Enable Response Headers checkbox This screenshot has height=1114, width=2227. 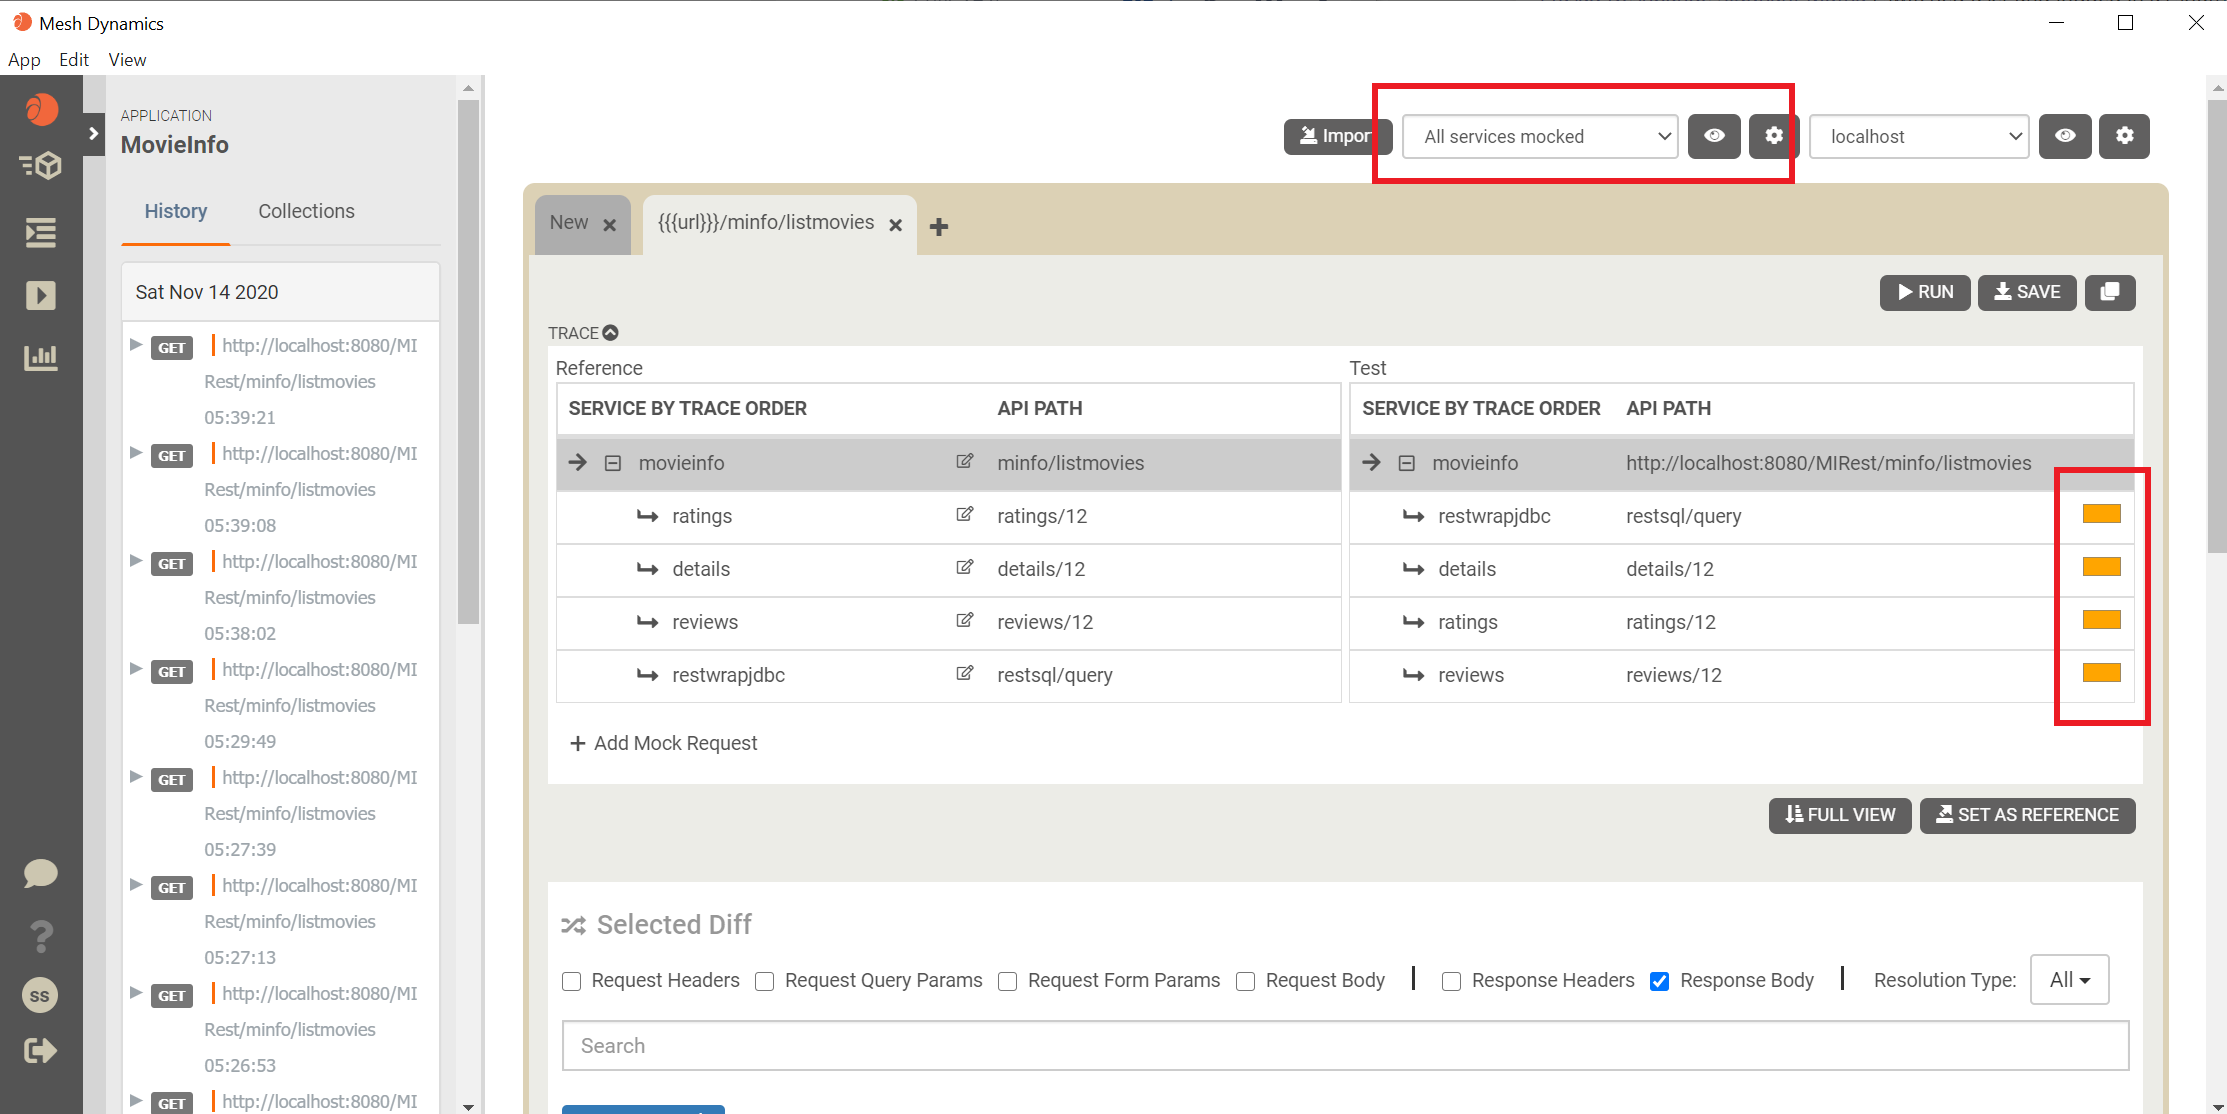1452,981
